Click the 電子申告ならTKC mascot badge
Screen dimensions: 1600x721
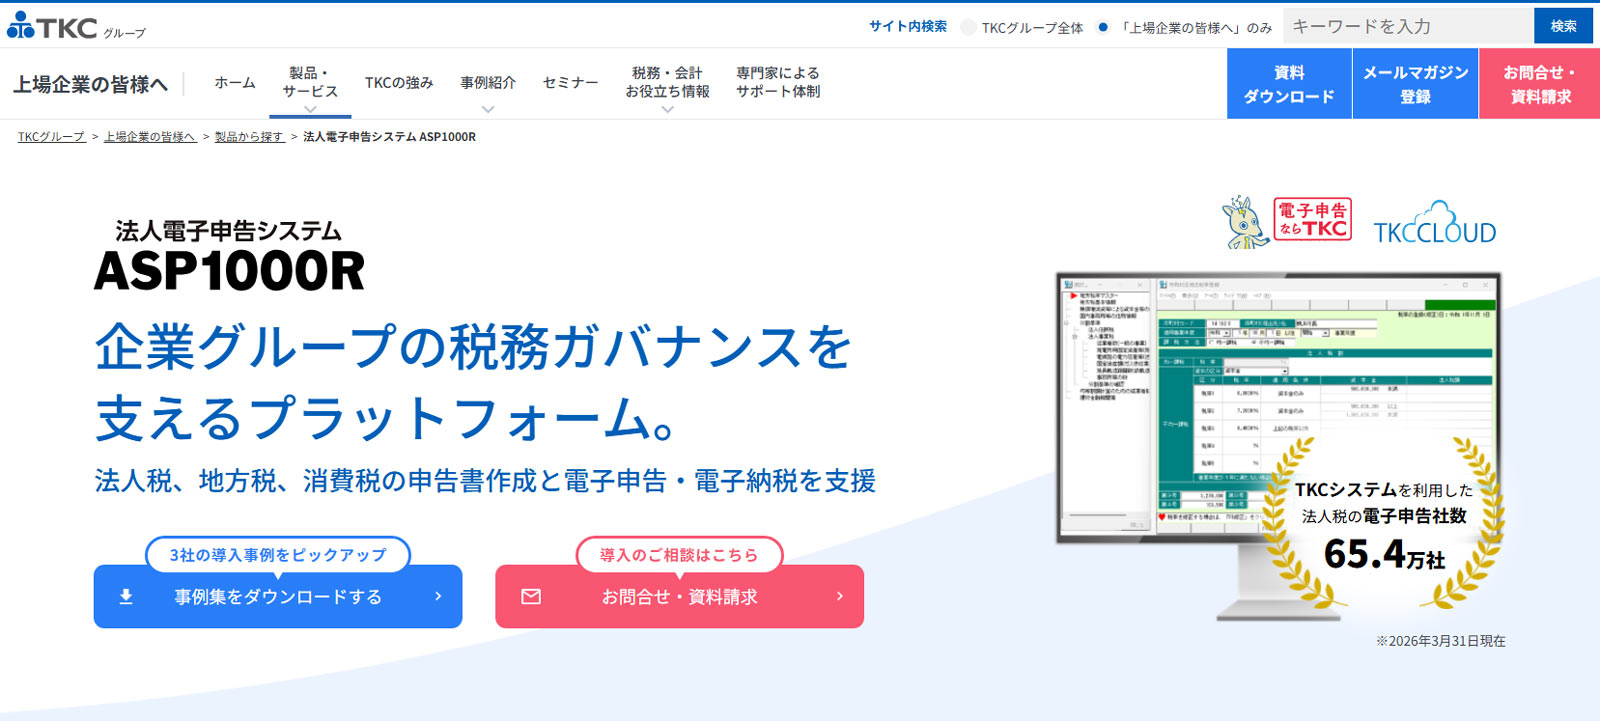point(1287,221)
